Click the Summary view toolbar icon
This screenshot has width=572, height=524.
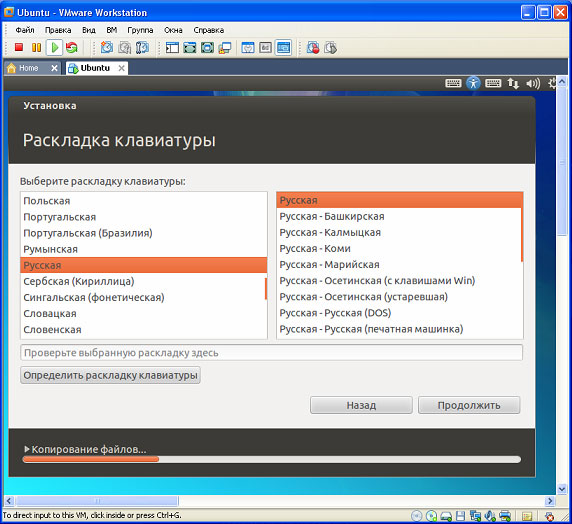click(248, 47)
